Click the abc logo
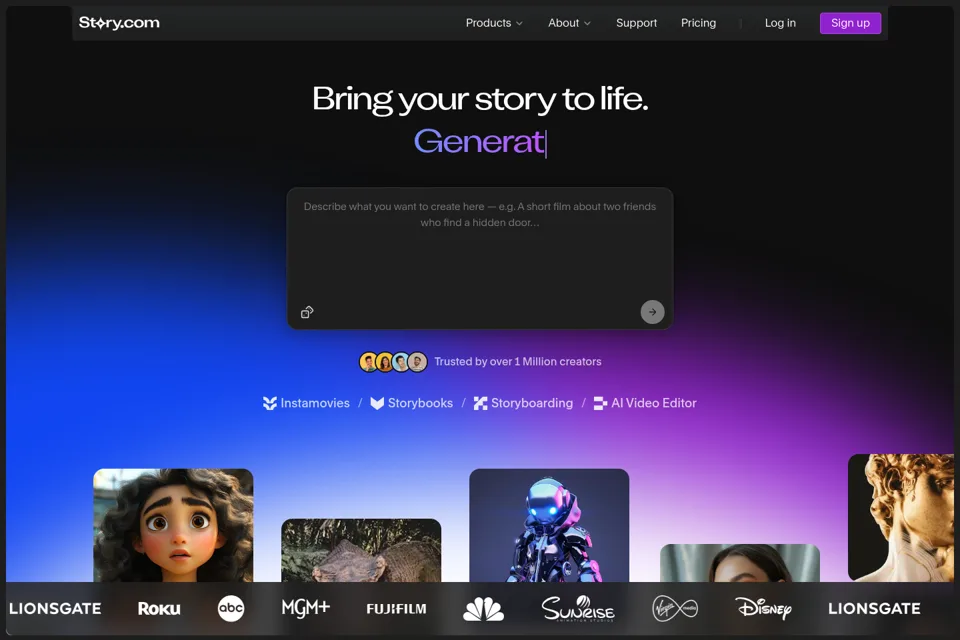This screenshot has height=640, width=960. pos(231,609)
